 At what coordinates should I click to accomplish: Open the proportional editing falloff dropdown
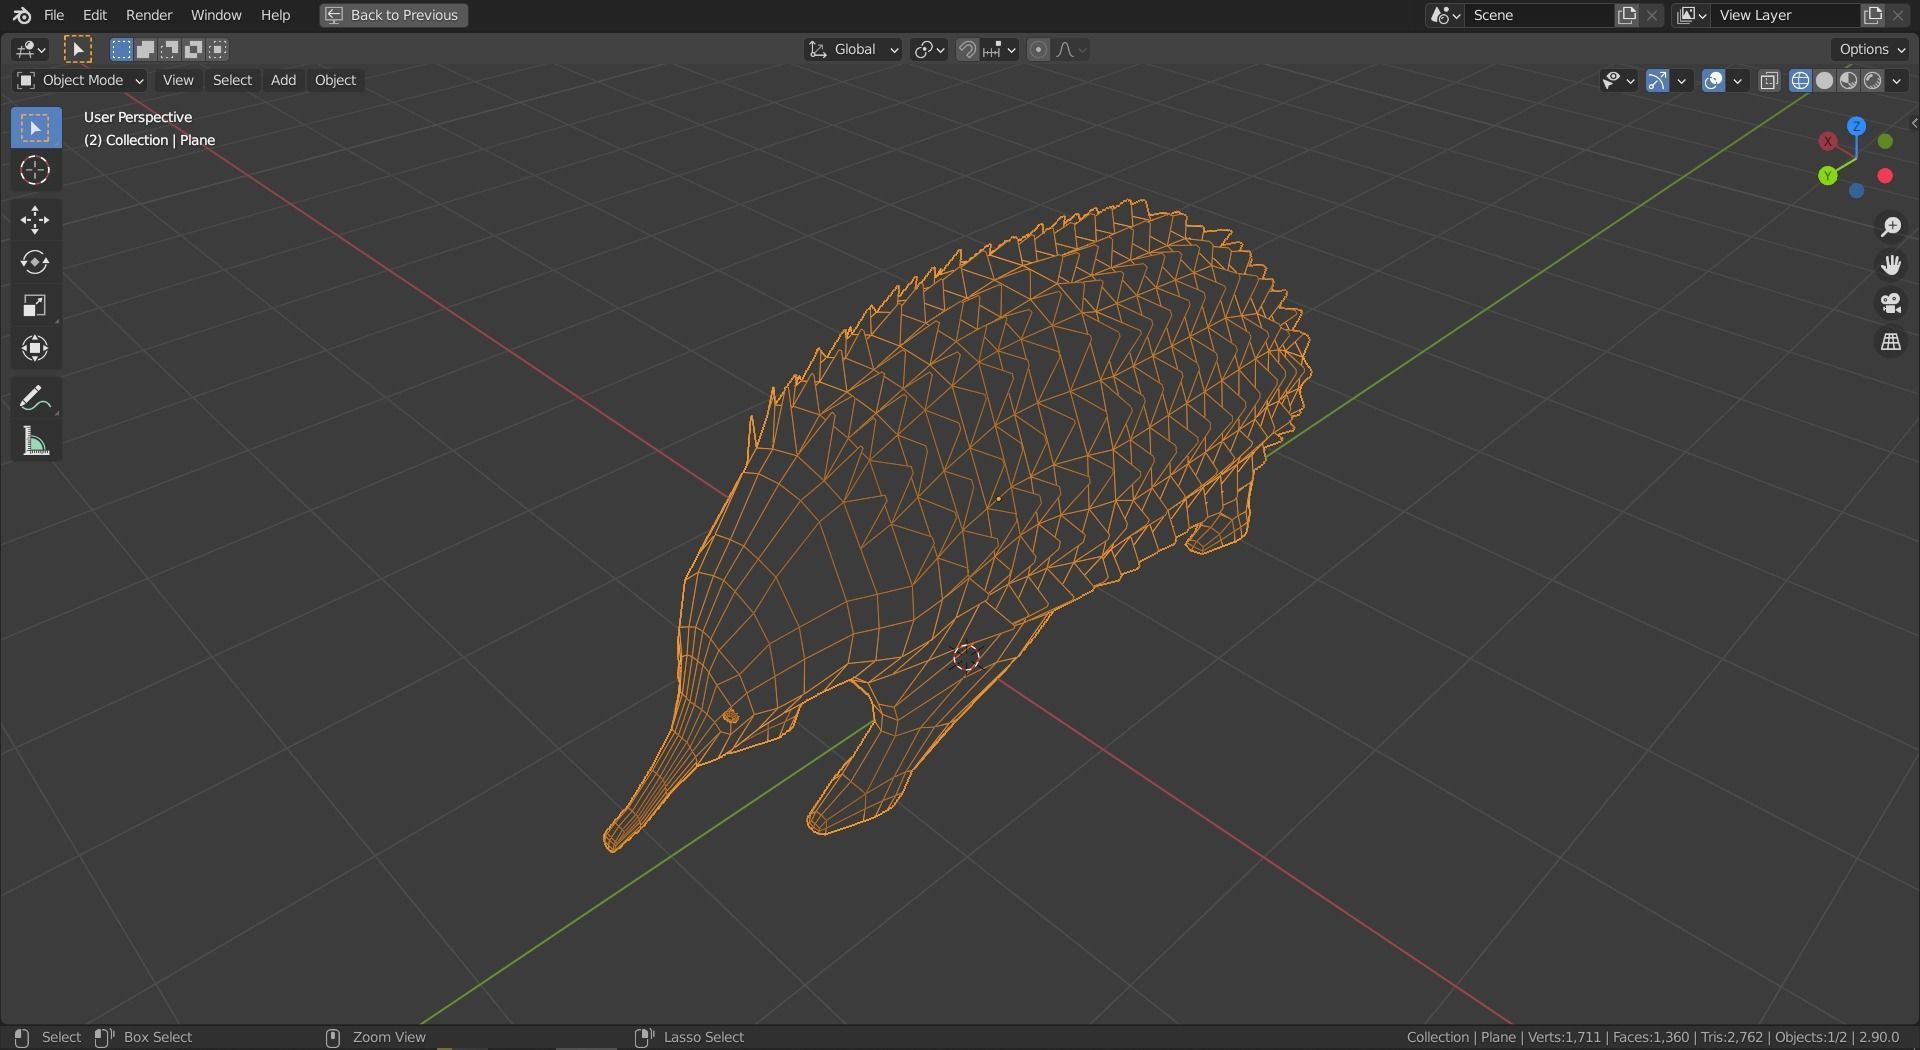click(x=1071, y=49)
